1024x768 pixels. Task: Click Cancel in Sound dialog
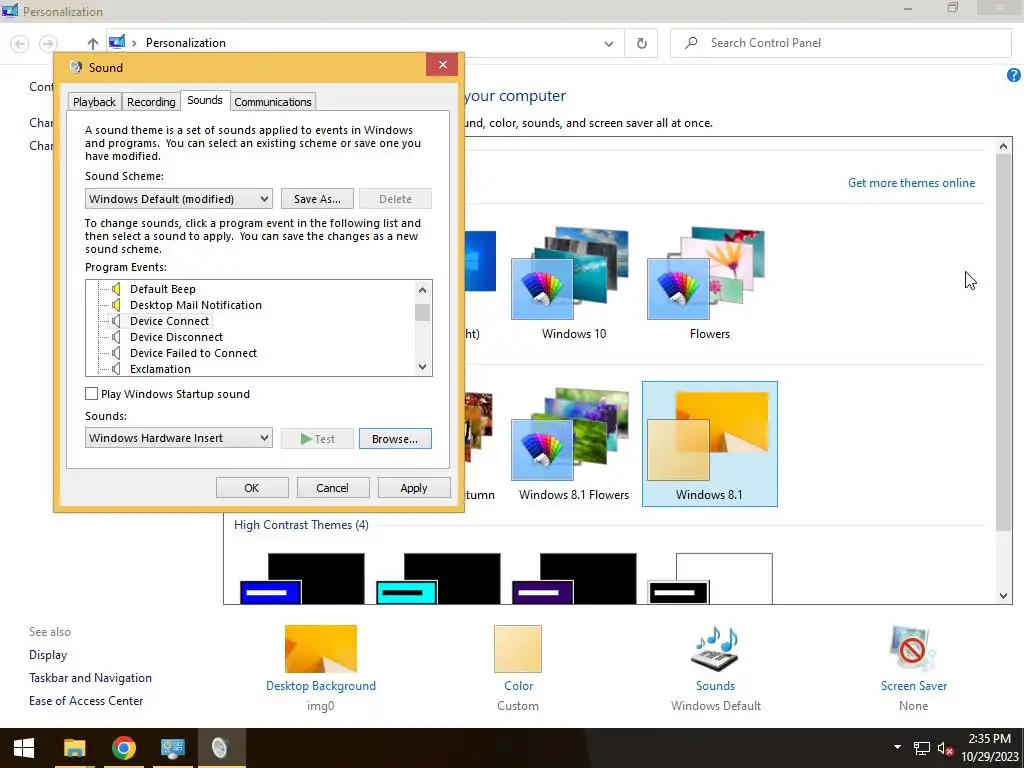pos(332,488)
